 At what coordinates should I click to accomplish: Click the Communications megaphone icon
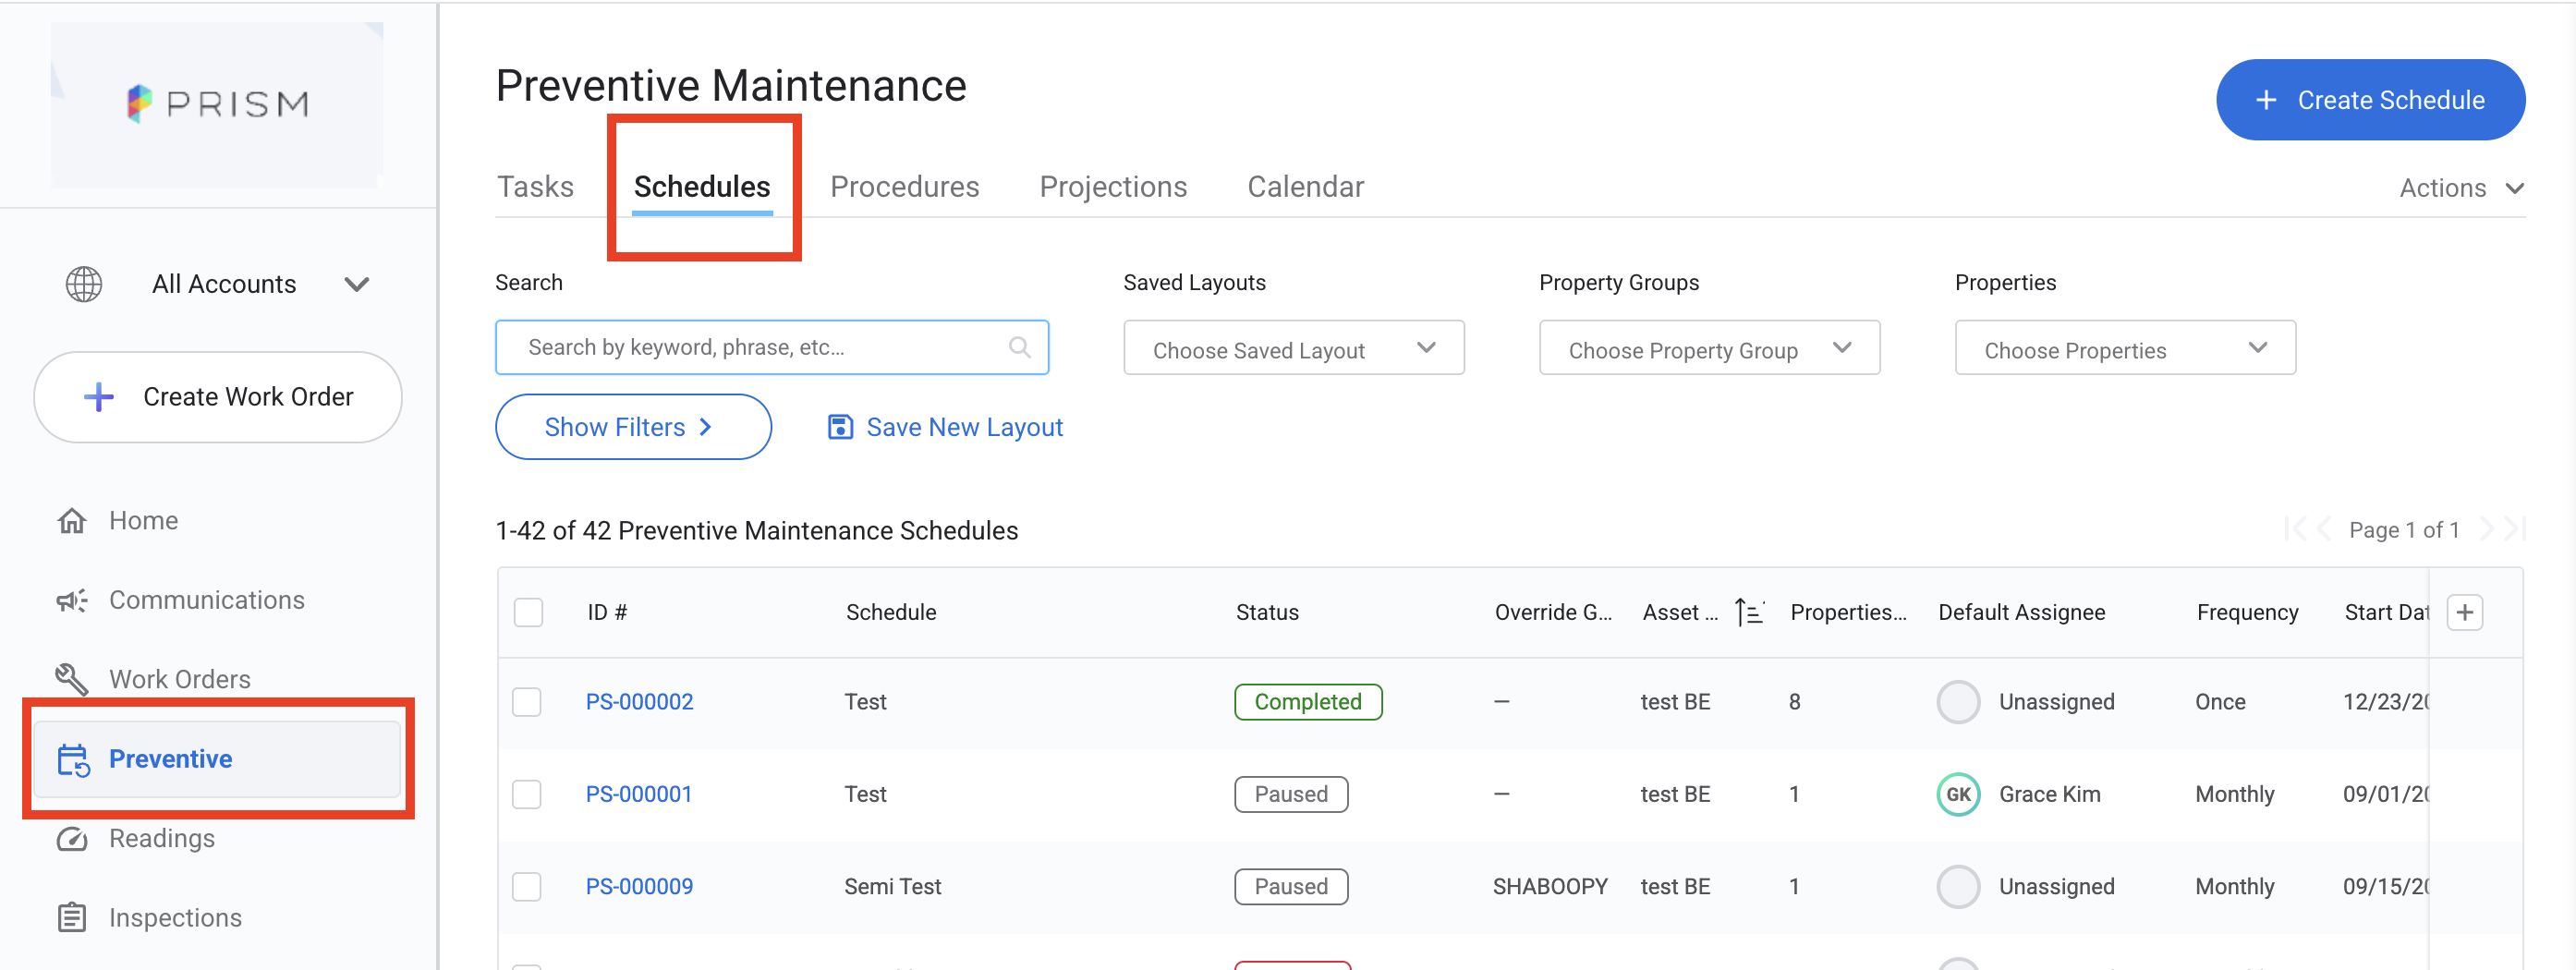point(72,600)
